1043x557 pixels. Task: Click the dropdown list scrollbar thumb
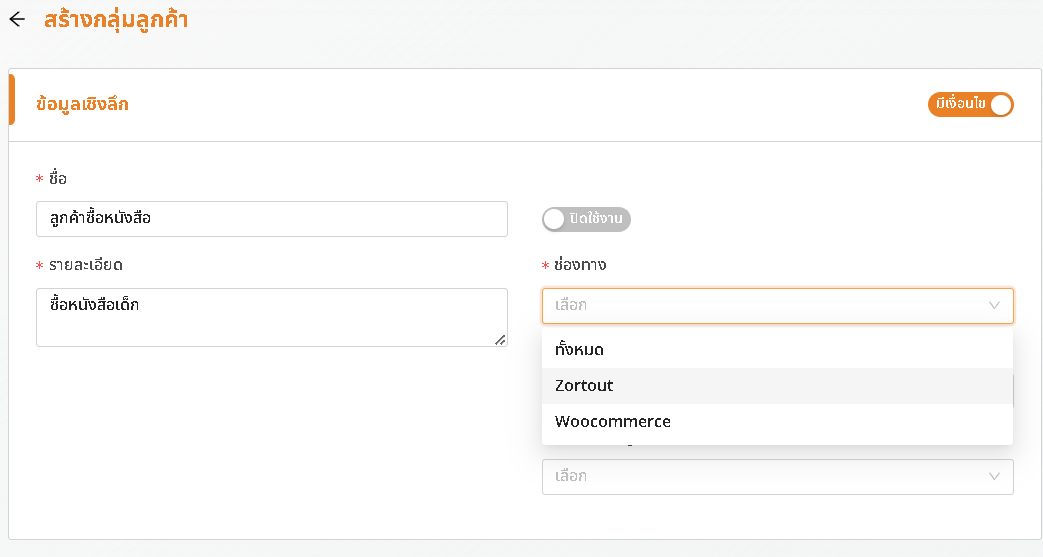click(1013, 391)
